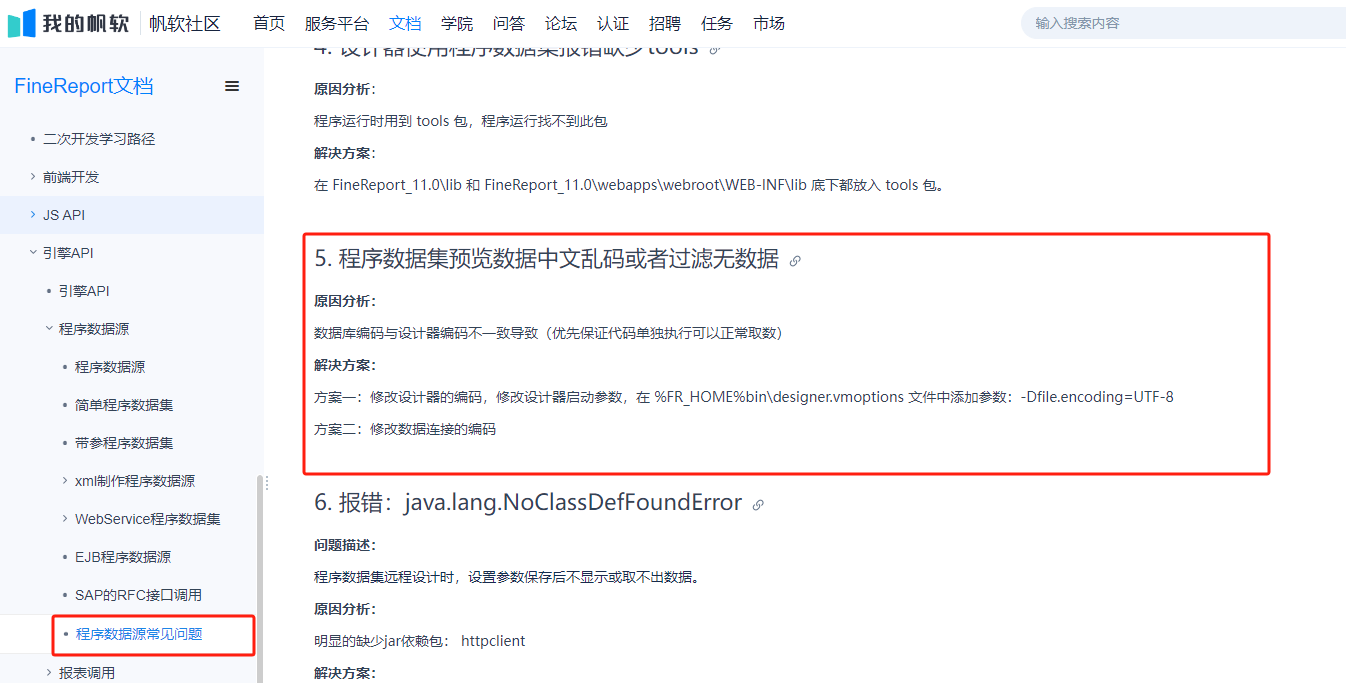Click the search input field
The height and width of the screenshot is (683, 1346).
1180,23
